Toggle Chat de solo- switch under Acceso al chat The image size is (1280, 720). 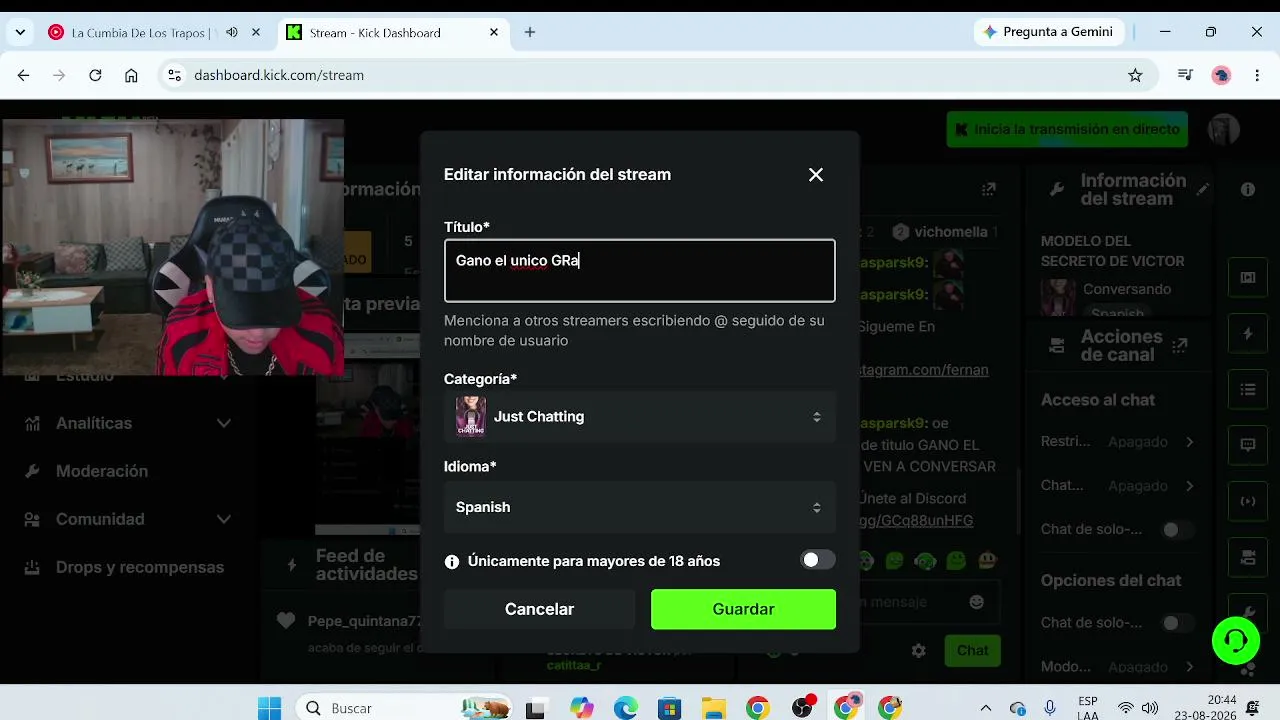[x=1176, y=529]
